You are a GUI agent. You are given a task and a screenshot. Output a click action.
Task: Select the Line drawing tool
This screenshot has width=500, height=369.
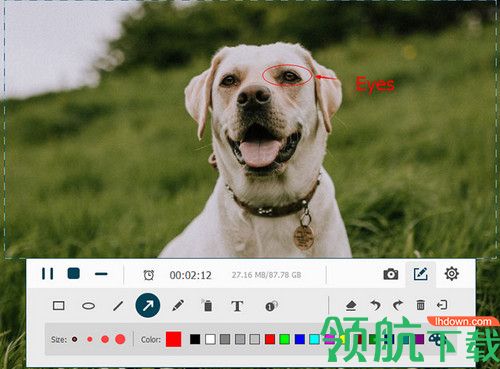(x=118, y=305)
